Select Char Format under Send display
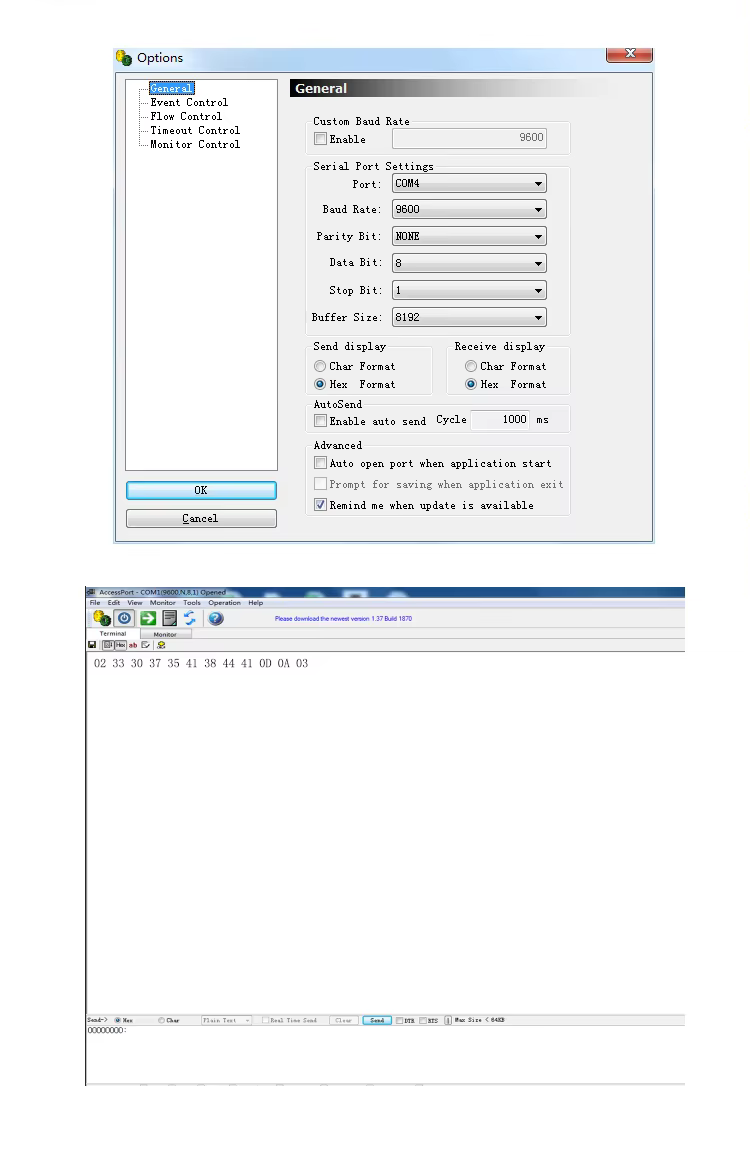This screenshot has width=750, height=1152. tap(320, 367)
